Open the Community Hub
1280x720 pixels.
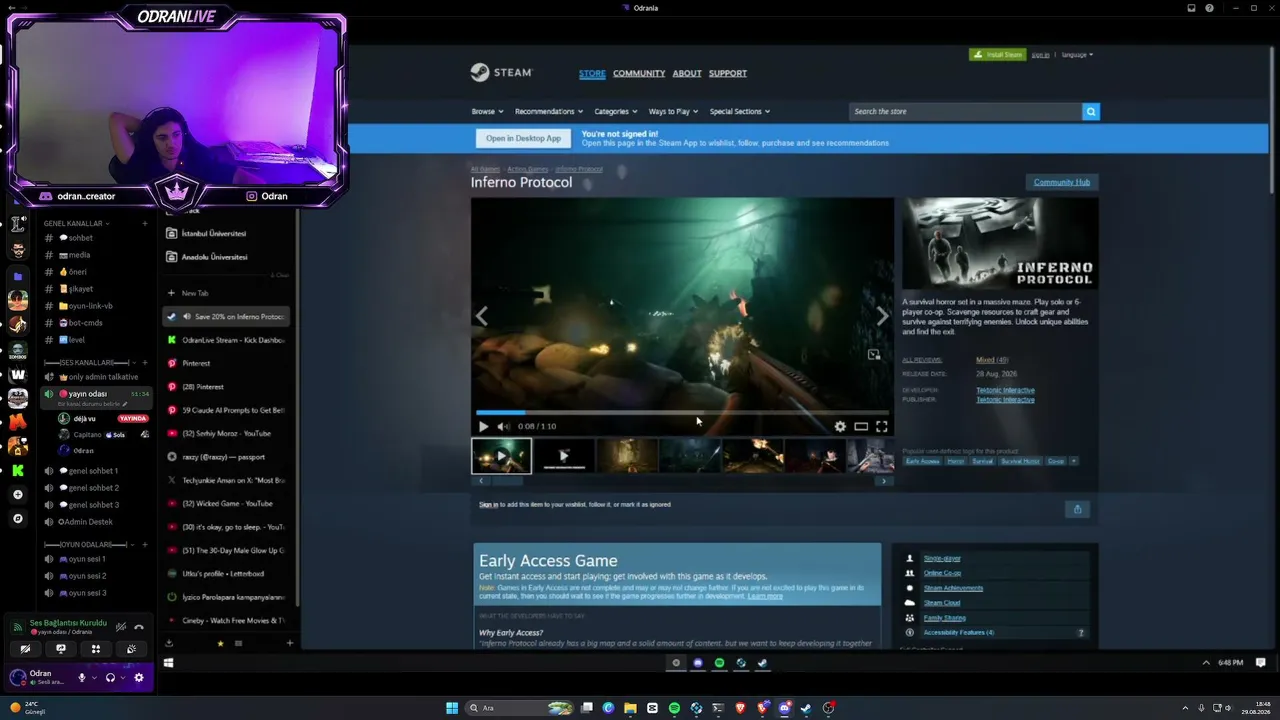coord(1062,182)
